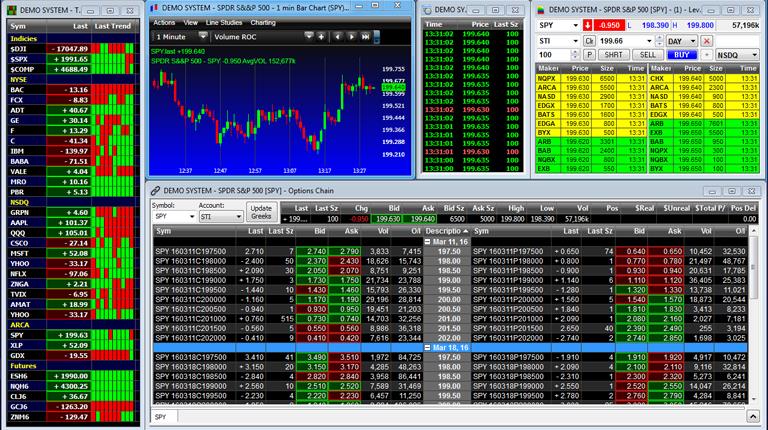This screenshot has height=430, width=768.
Task: Open the STI account dropdown in the Level 2 window
Action: click(575, 41)
